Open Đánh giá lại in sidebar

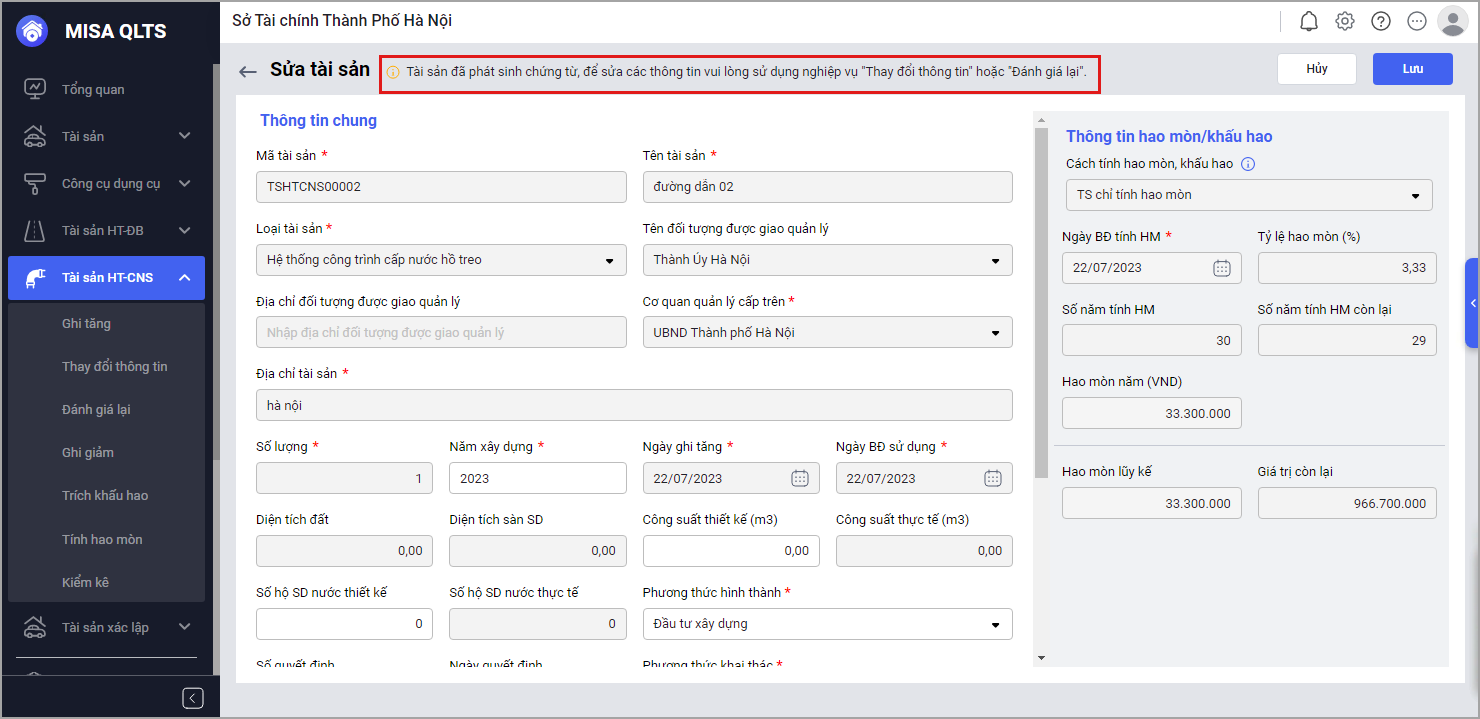coord(96,409)
